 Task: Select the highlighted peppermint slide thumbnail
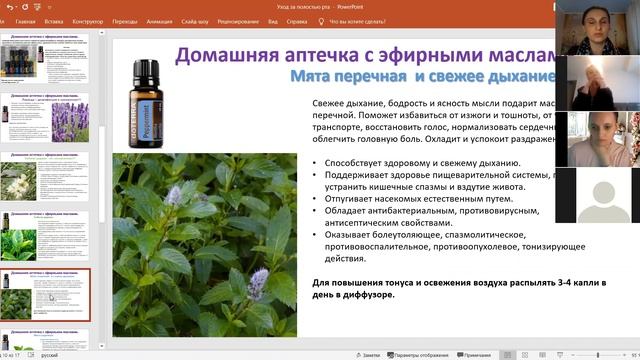tap(45, 295)
